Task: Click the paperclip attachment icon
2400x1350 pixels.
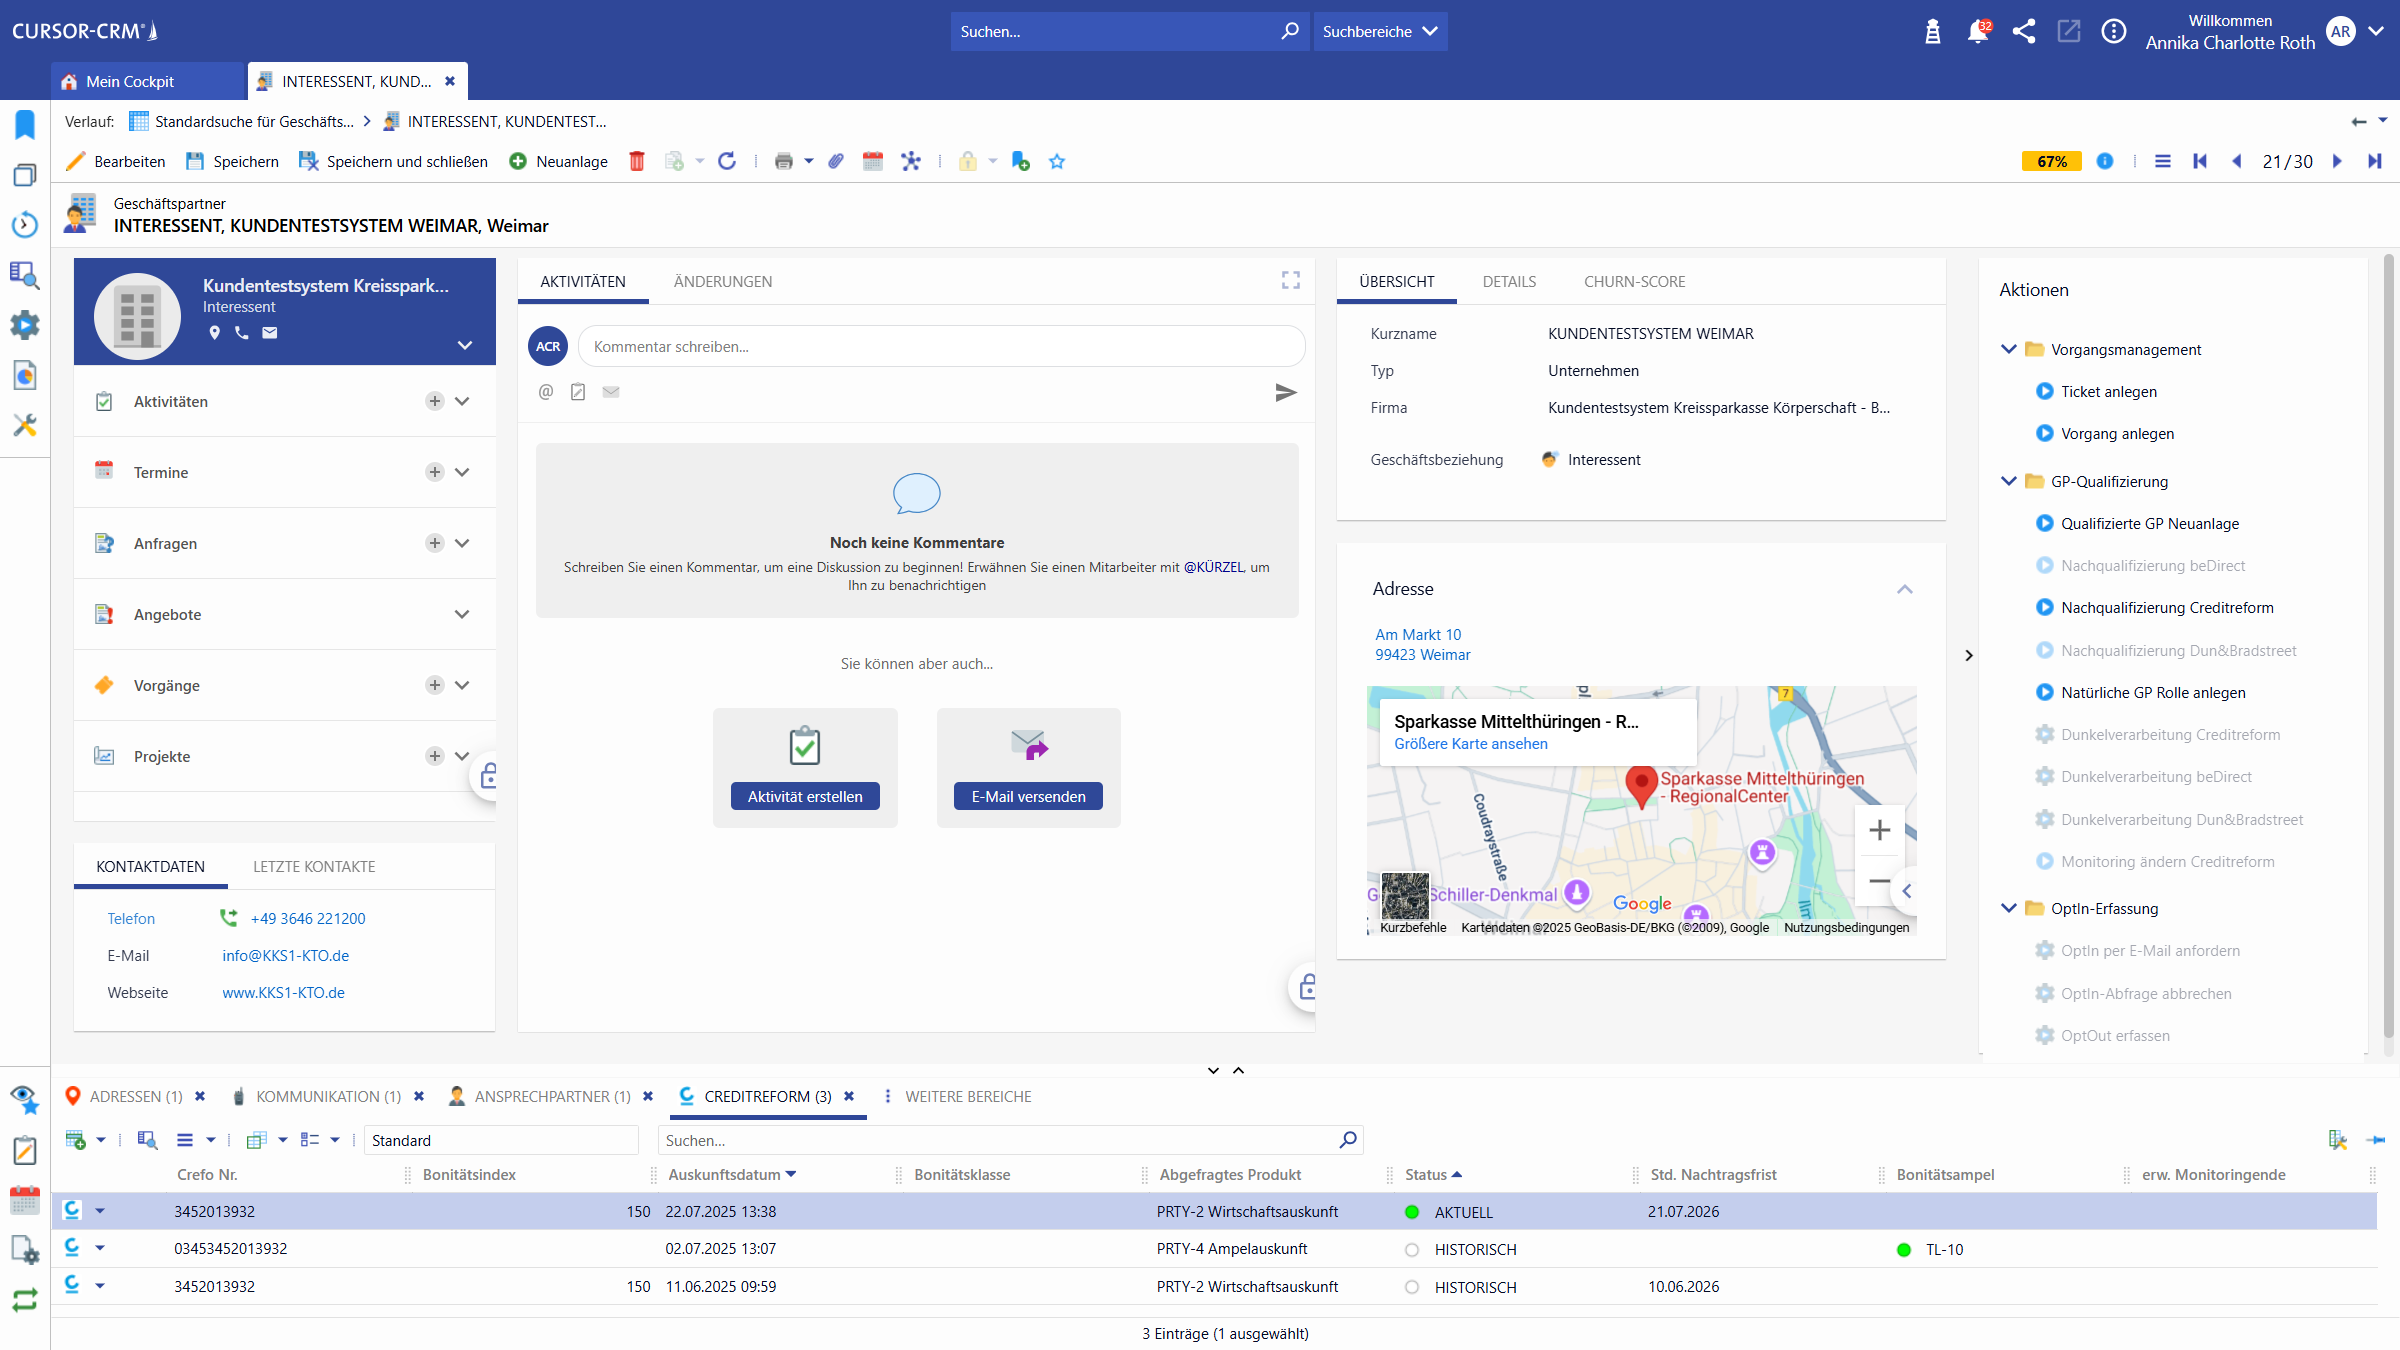Action: coord(836,161)
